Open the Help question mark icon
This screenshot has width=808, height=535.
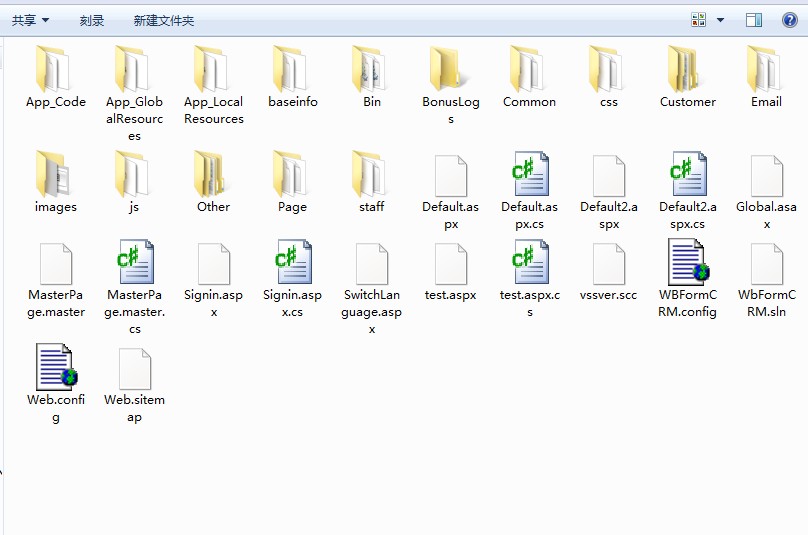click(789, 20)
